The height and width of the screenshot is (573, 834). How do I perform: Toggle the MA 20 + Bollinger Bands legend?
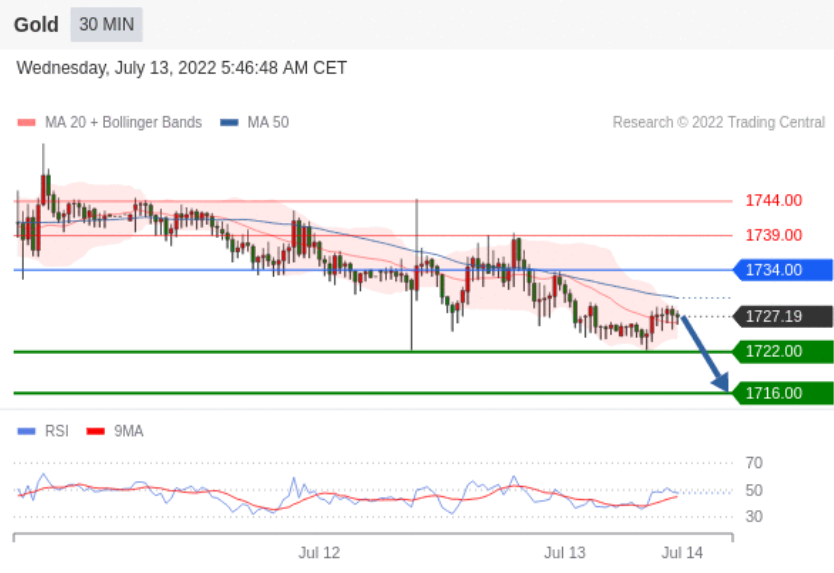click(110, 122)
